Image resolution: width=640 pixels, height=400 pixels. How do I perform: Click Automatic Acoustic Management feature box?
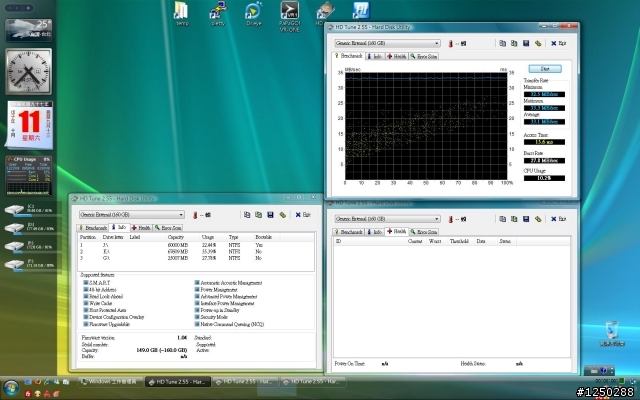pos(197,282)
